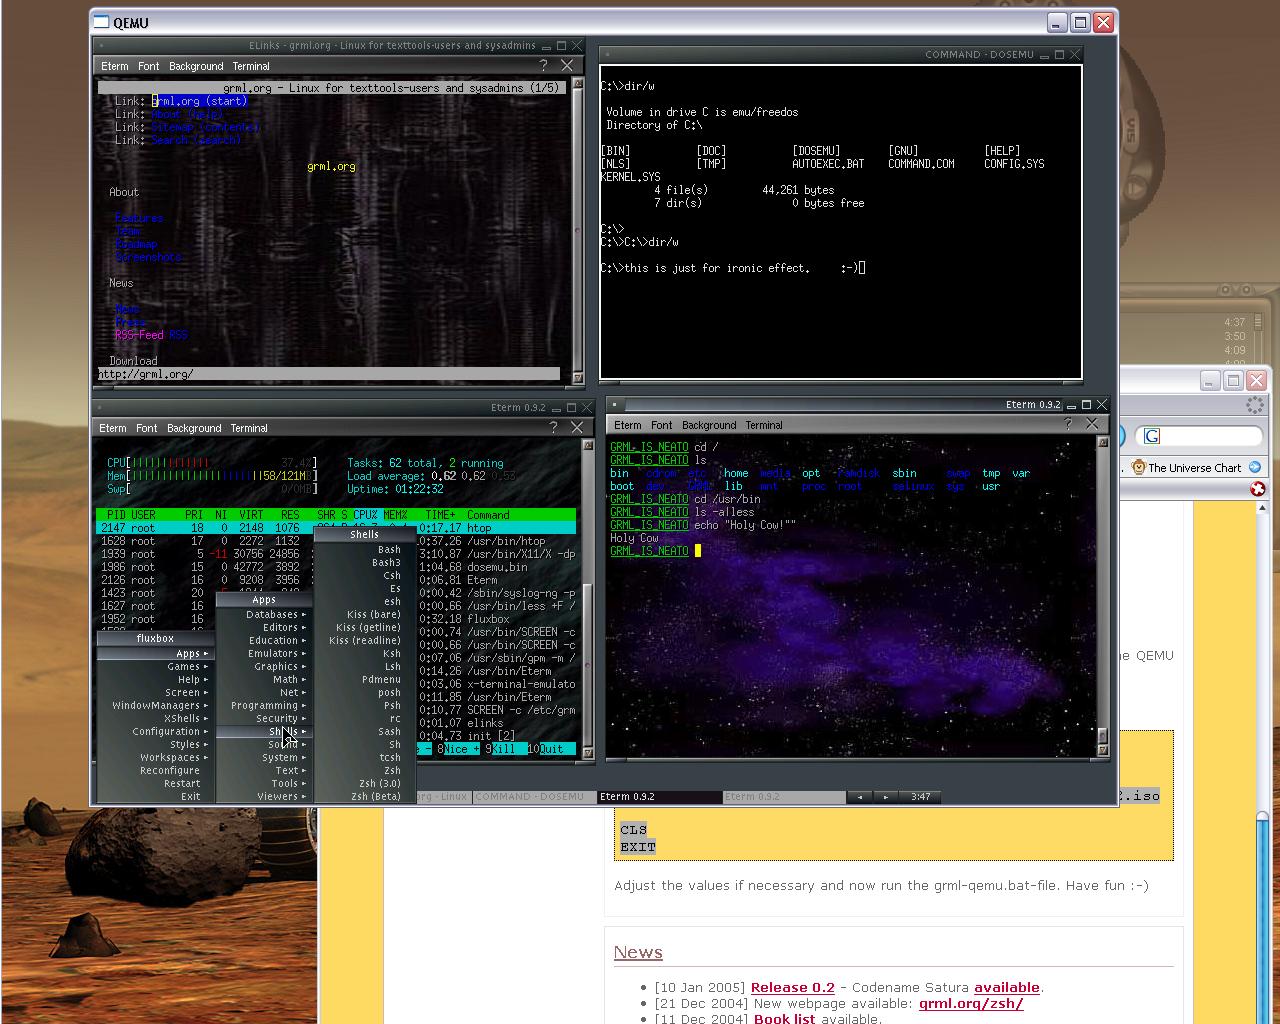Click the X icon in ELinks Eterm menubar
This screenshot has height=1024, width=1280.
tap(567, 65)
